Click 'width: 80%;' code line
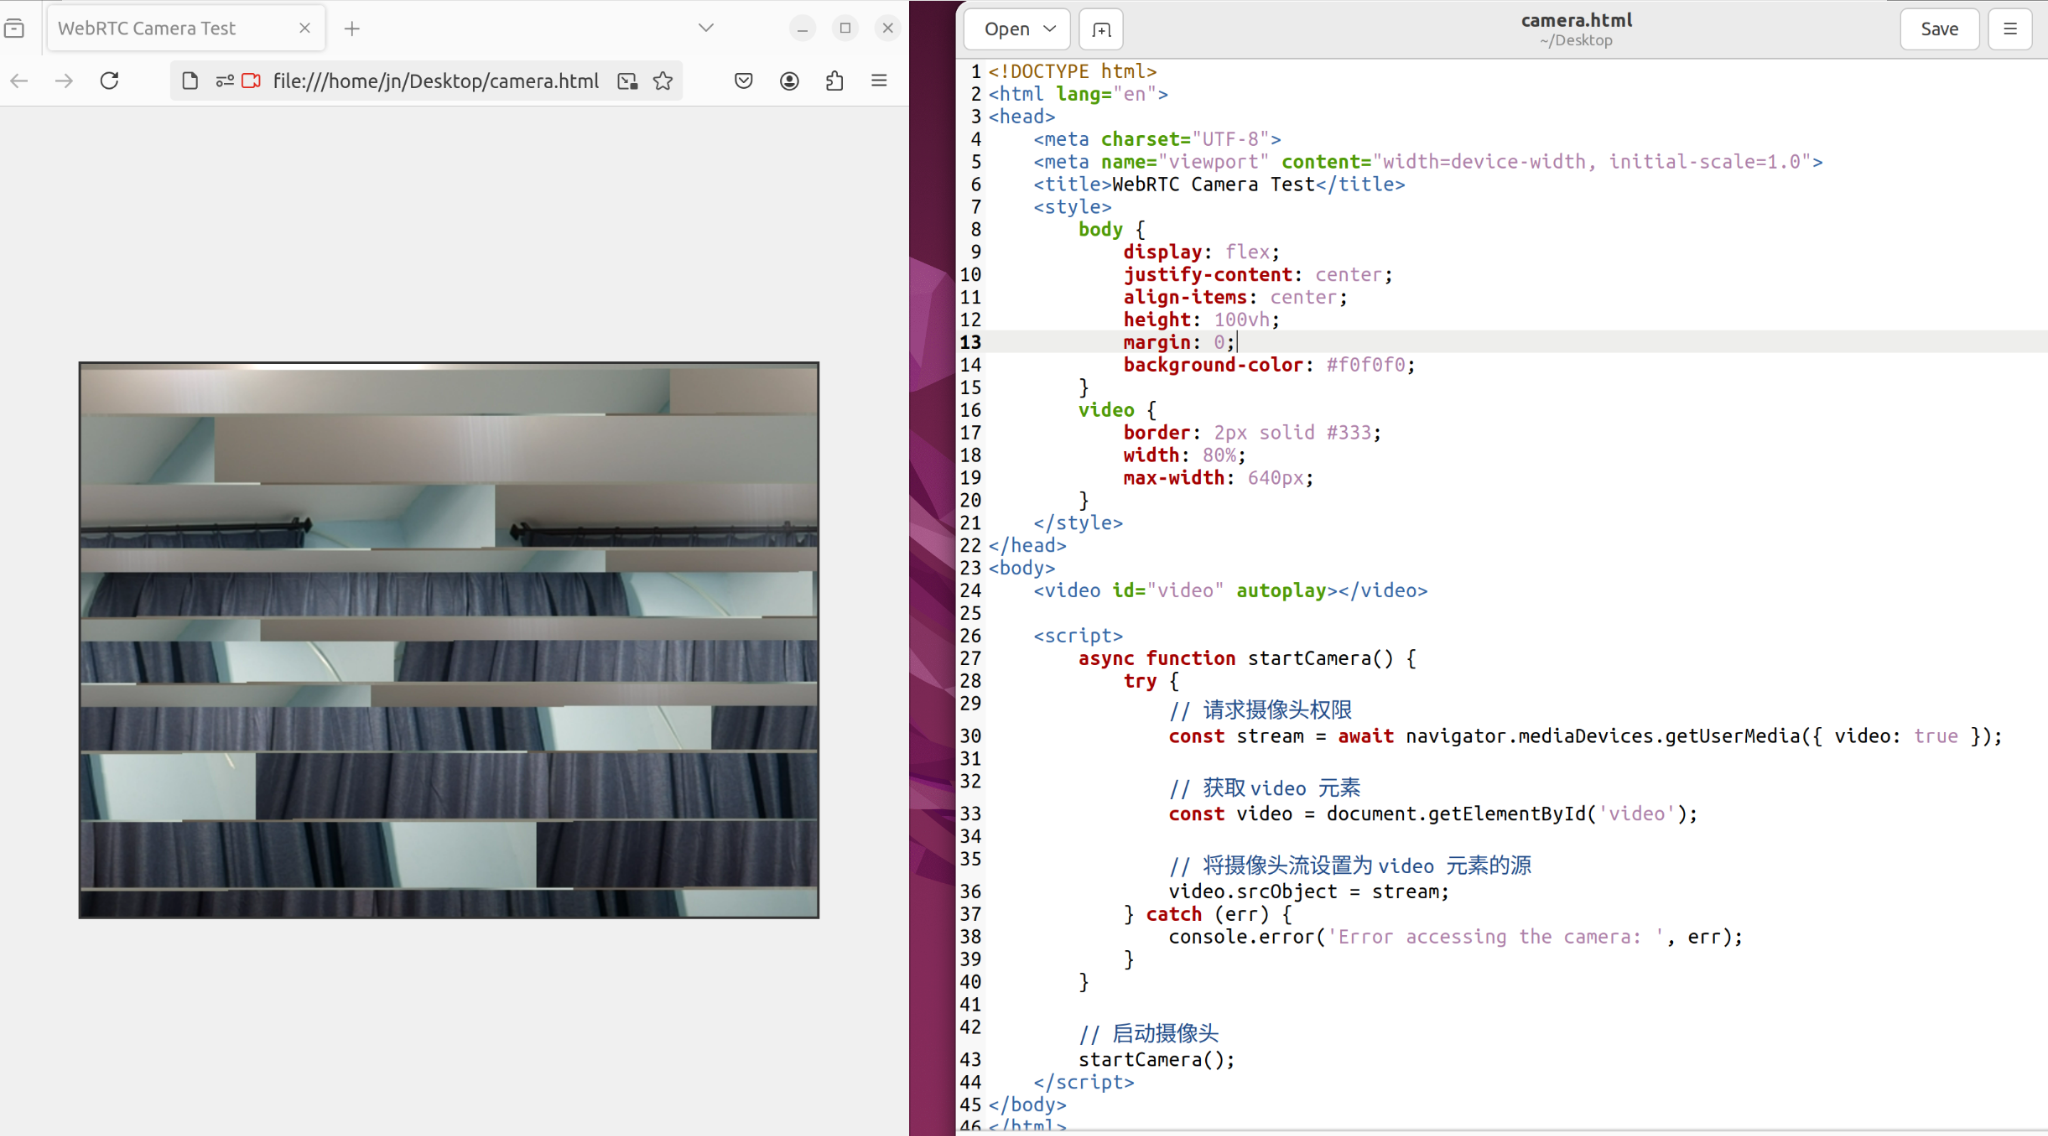2048x1136 pixels. point(1184,455)
